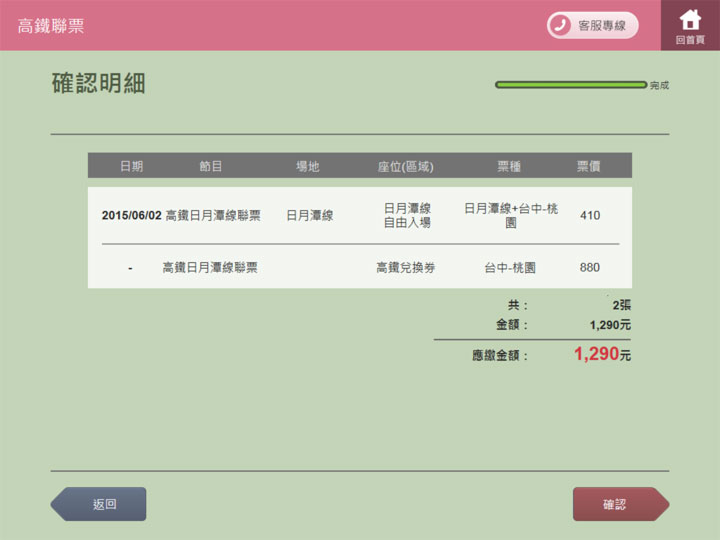Click the 880 price cell
The width and height of the screenshot is (720, 540).
pos(590,267)
